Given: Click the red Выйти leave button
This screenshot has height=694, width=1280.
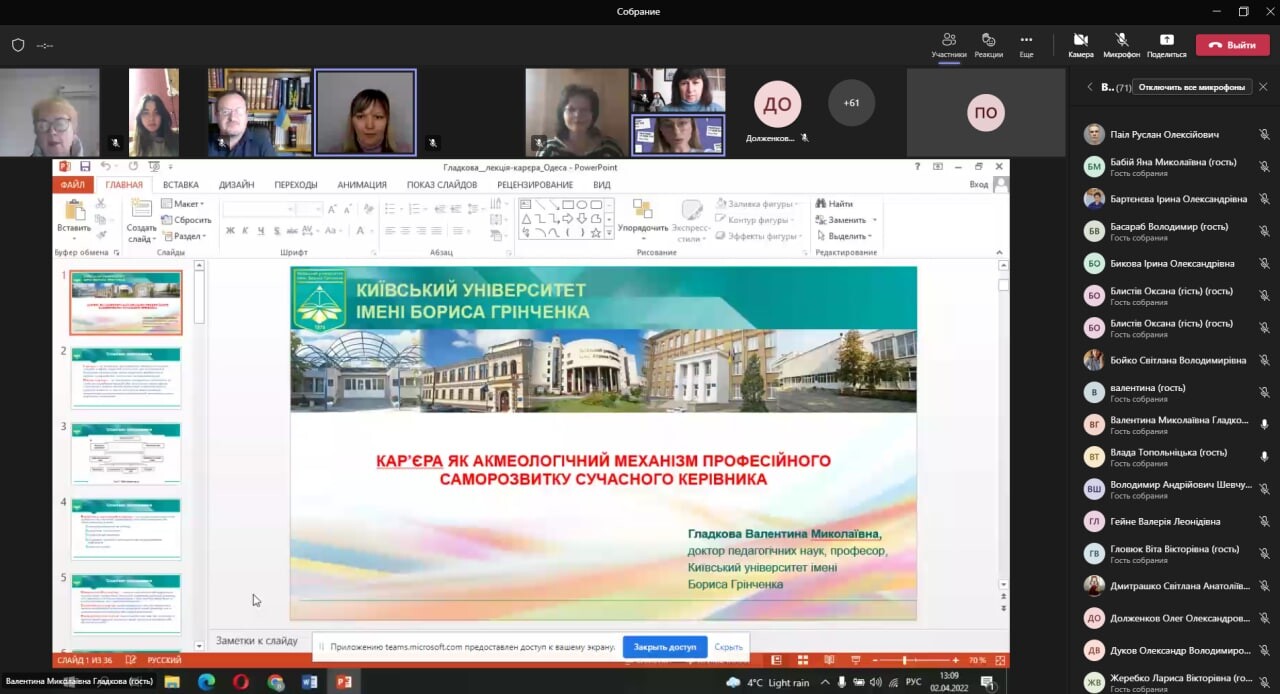Looking at the screenshot, I should pos(1232,45).
